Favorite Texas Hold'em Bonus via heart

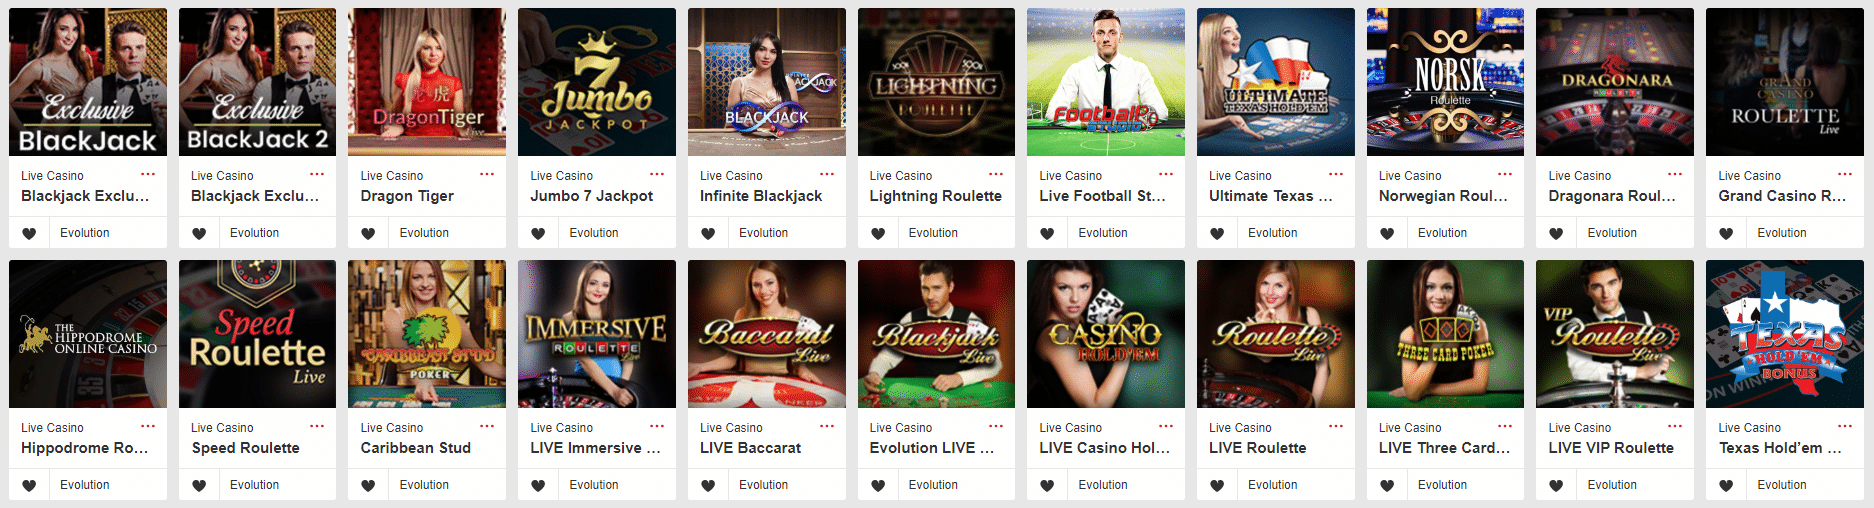pyautogui.click(x=1726, y=486)
